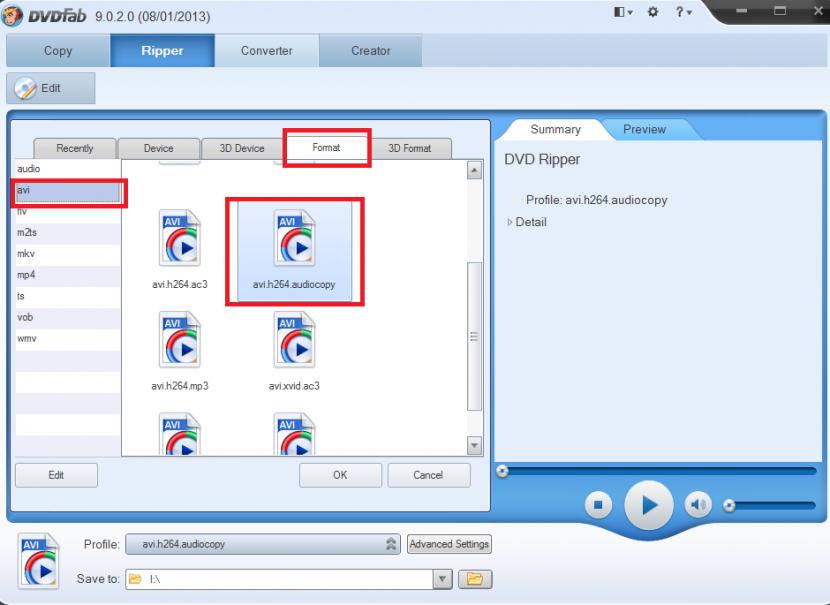This screenshot has height=605, width=830.
Task: Switch to the Copy tab
Action: coord(58,51)
